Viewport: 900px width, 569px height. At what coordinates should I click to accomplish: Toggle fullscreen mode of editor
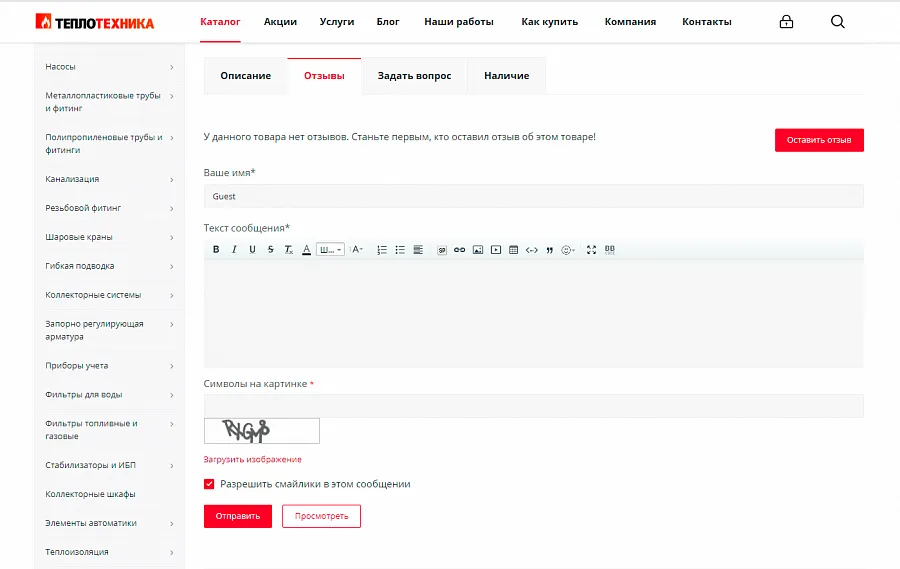pos(591,249)
